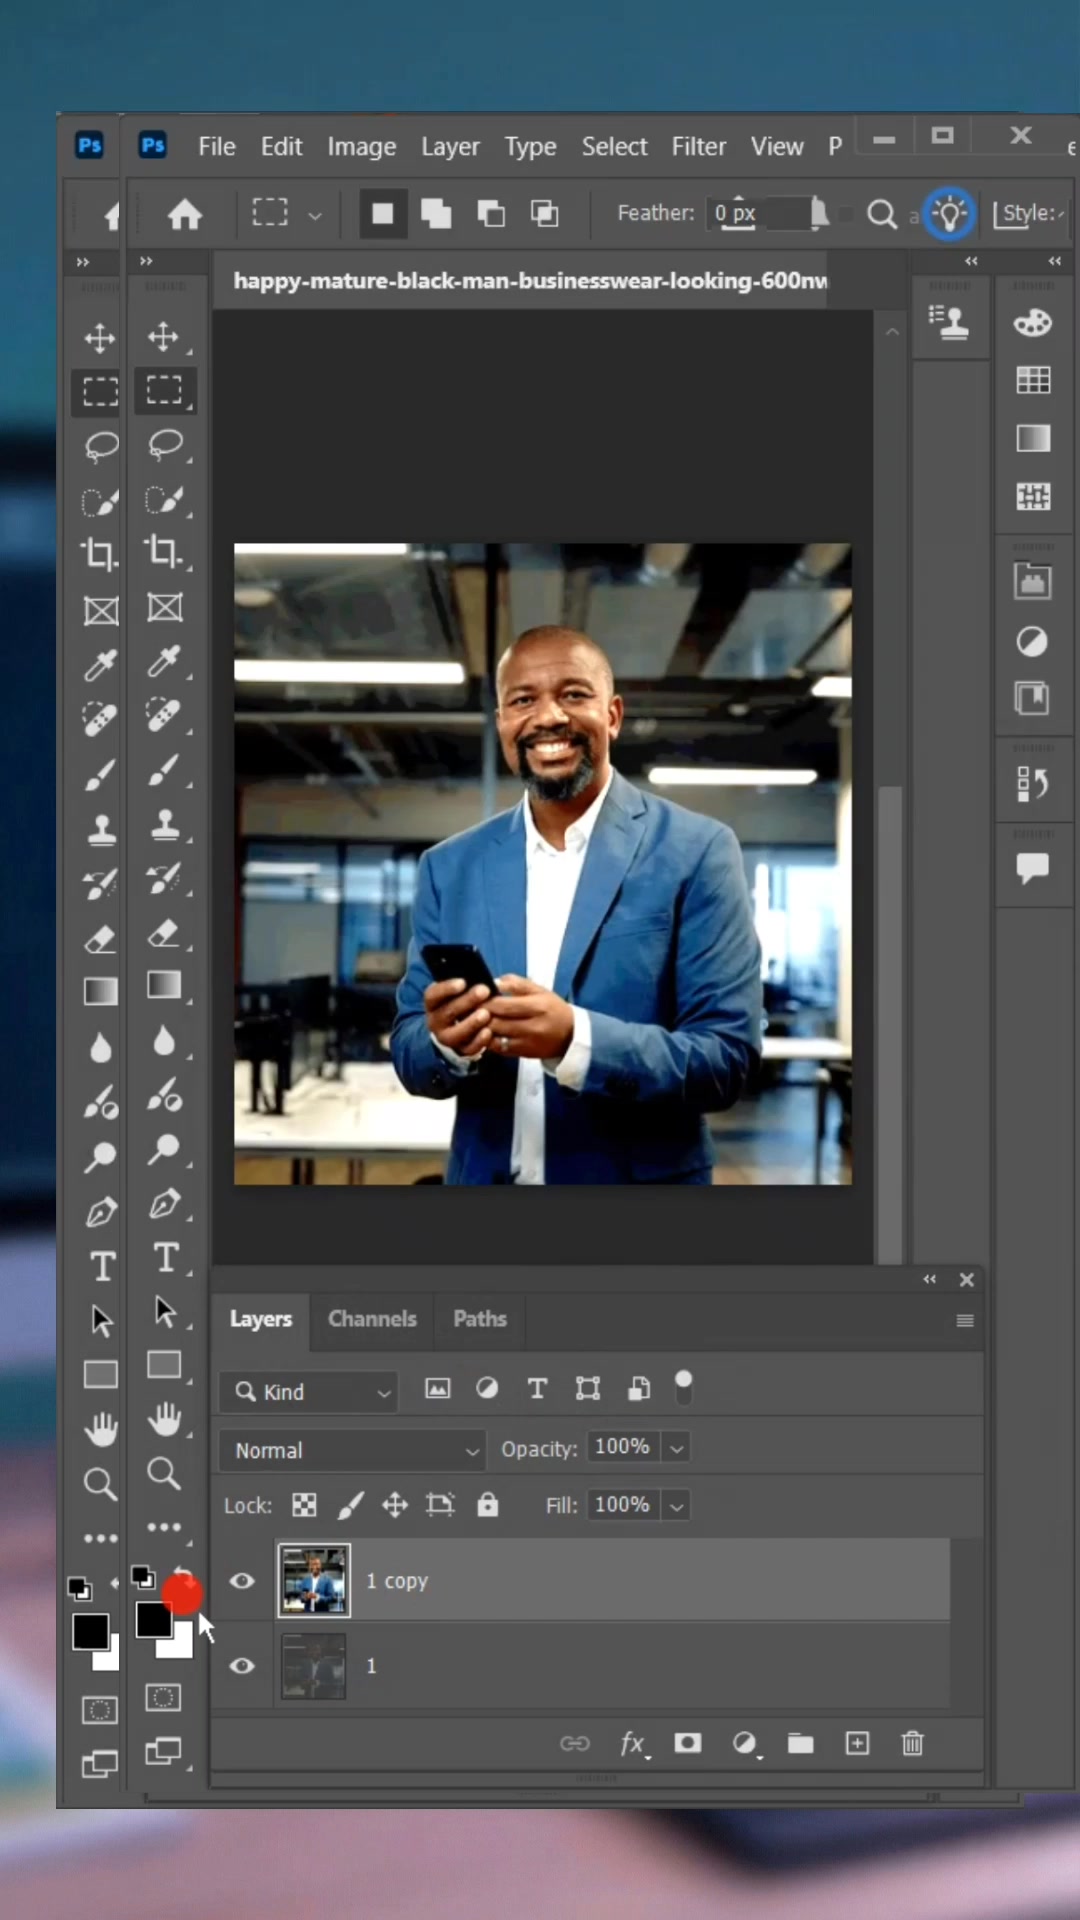Open the Plugins panel folder icon

click(x=1032, y=581)
